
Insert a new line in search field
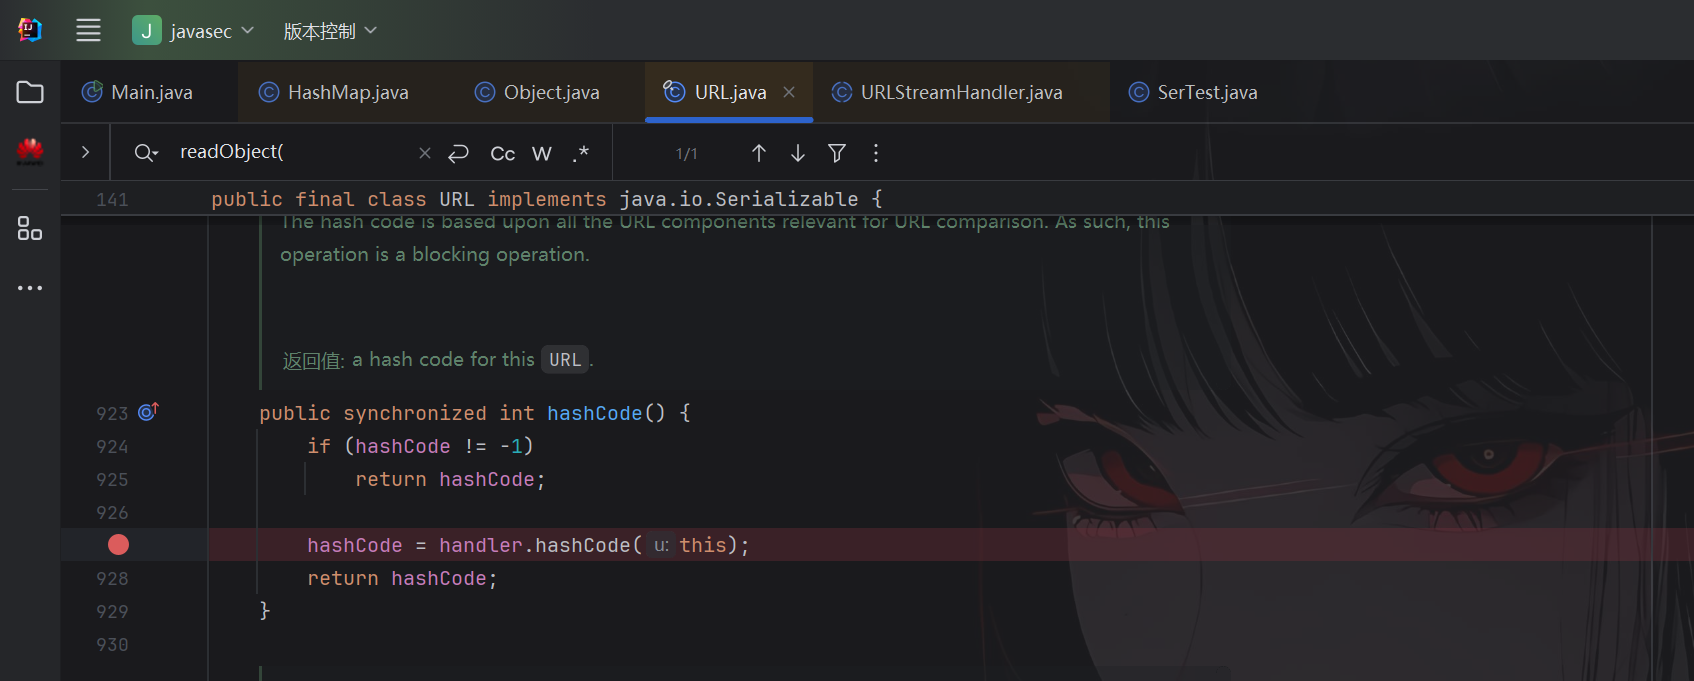(x=458, y=153)
